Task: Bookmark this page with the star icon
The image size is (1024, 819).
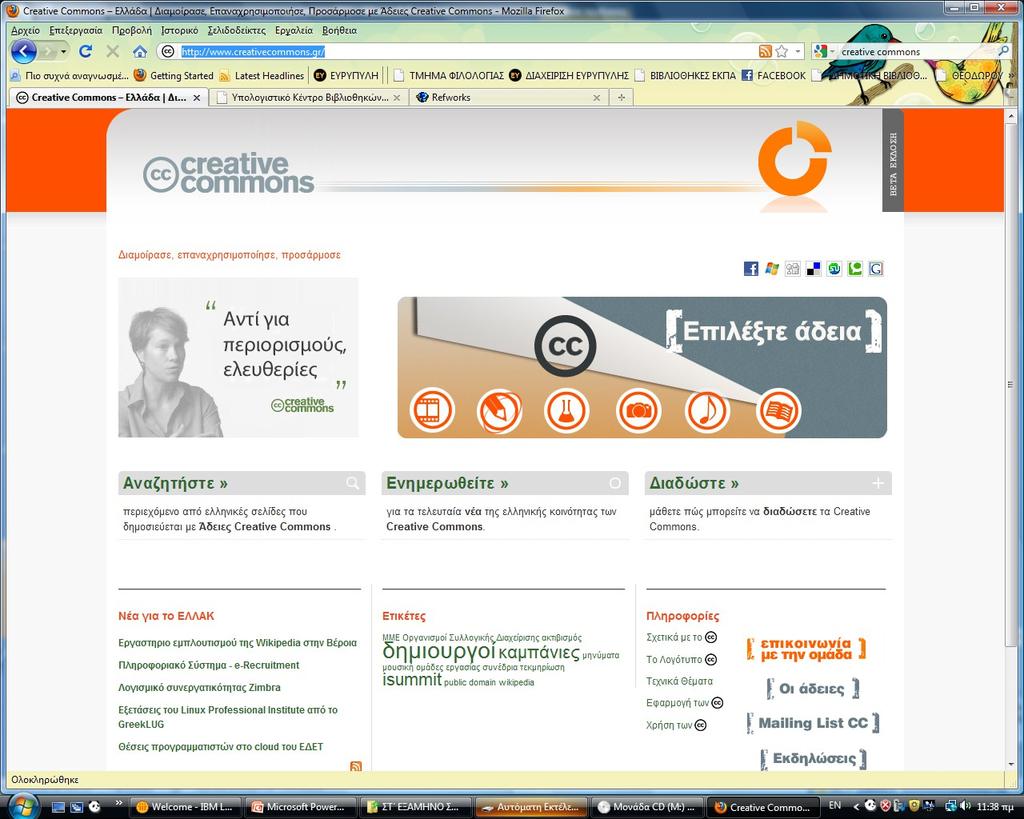Action: click(781, 51)
